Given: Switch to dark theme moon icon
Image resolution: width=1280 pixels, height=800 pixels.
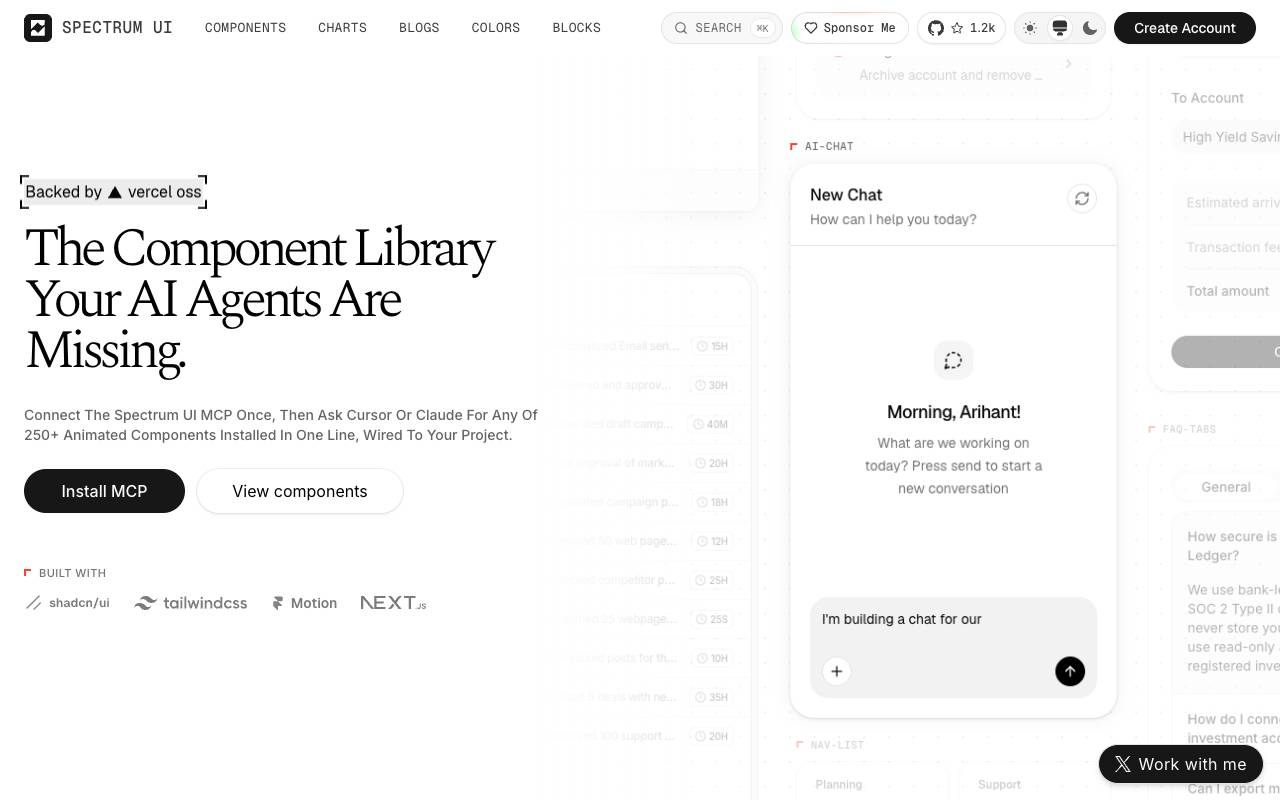Looking at the screenshot, I should [1090, 28].
